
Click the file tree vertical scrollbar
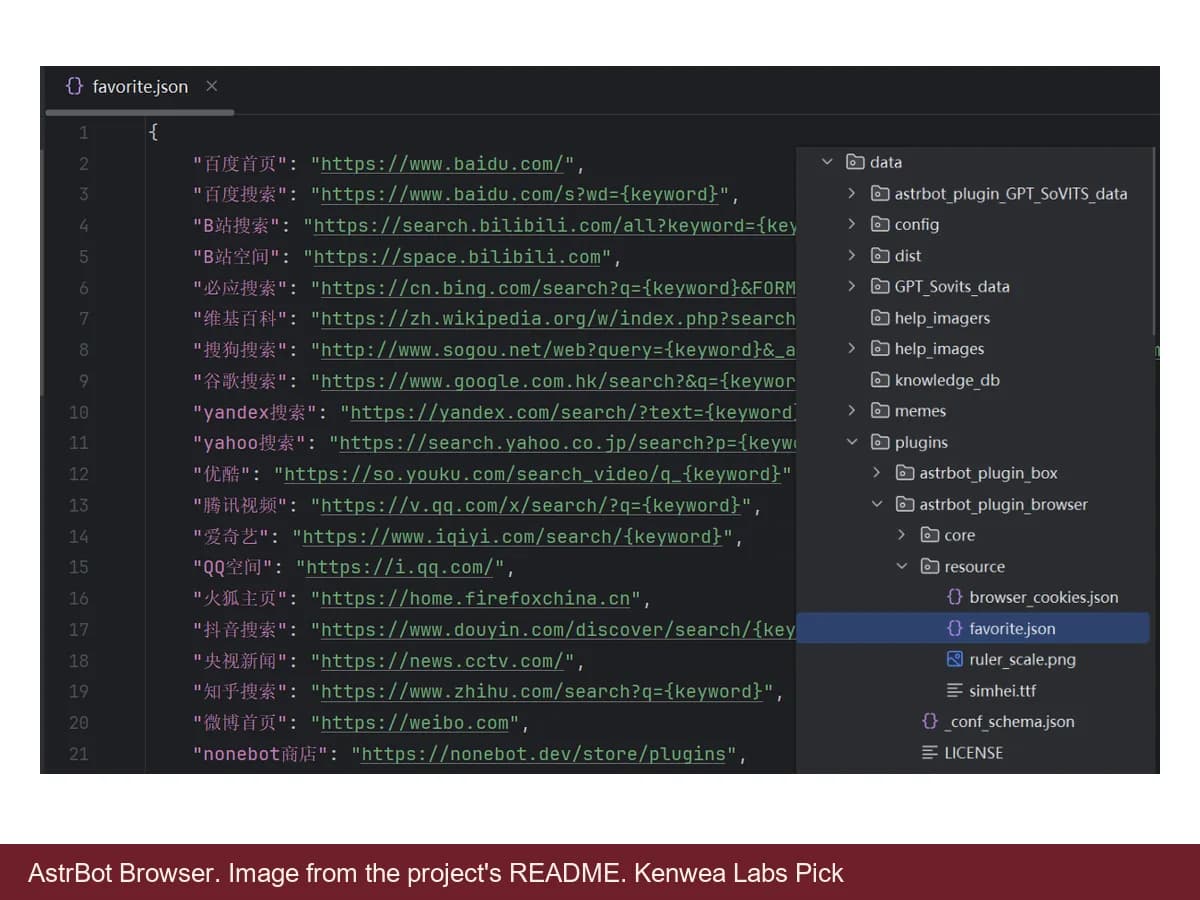[x=1154, y=240]
